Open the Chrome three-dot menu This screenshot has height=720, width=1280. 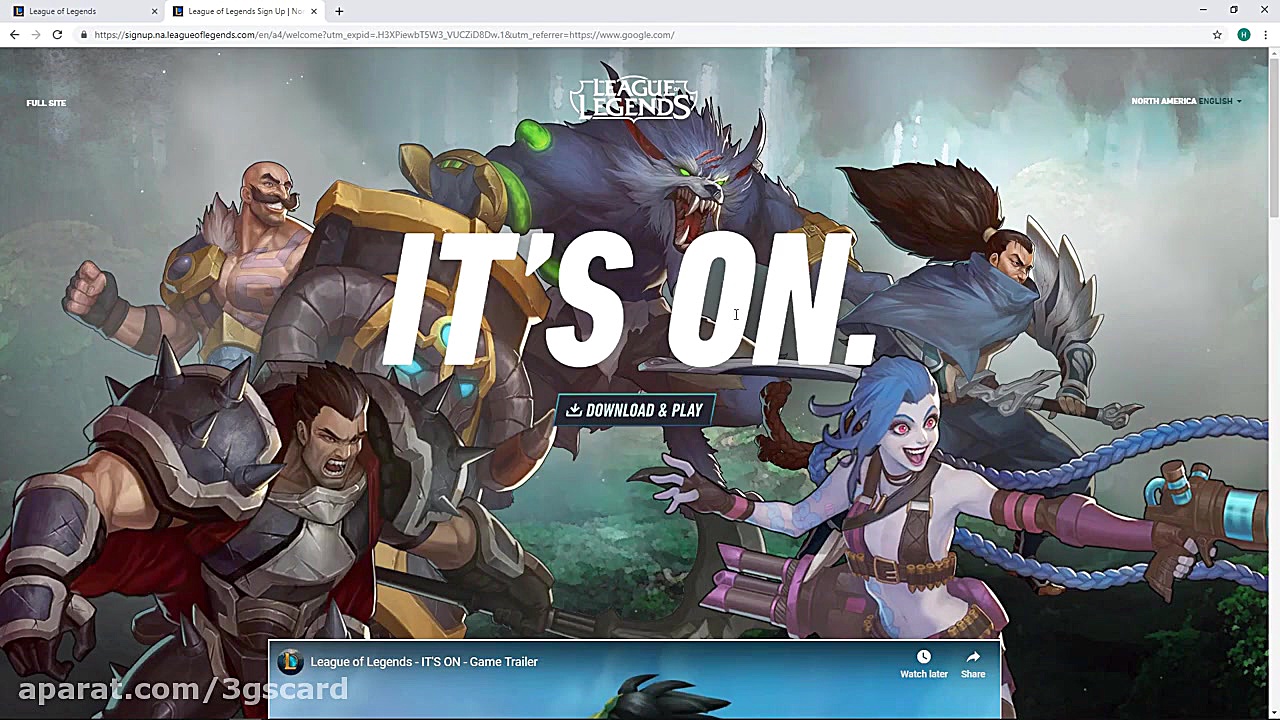click(1265, 35)
